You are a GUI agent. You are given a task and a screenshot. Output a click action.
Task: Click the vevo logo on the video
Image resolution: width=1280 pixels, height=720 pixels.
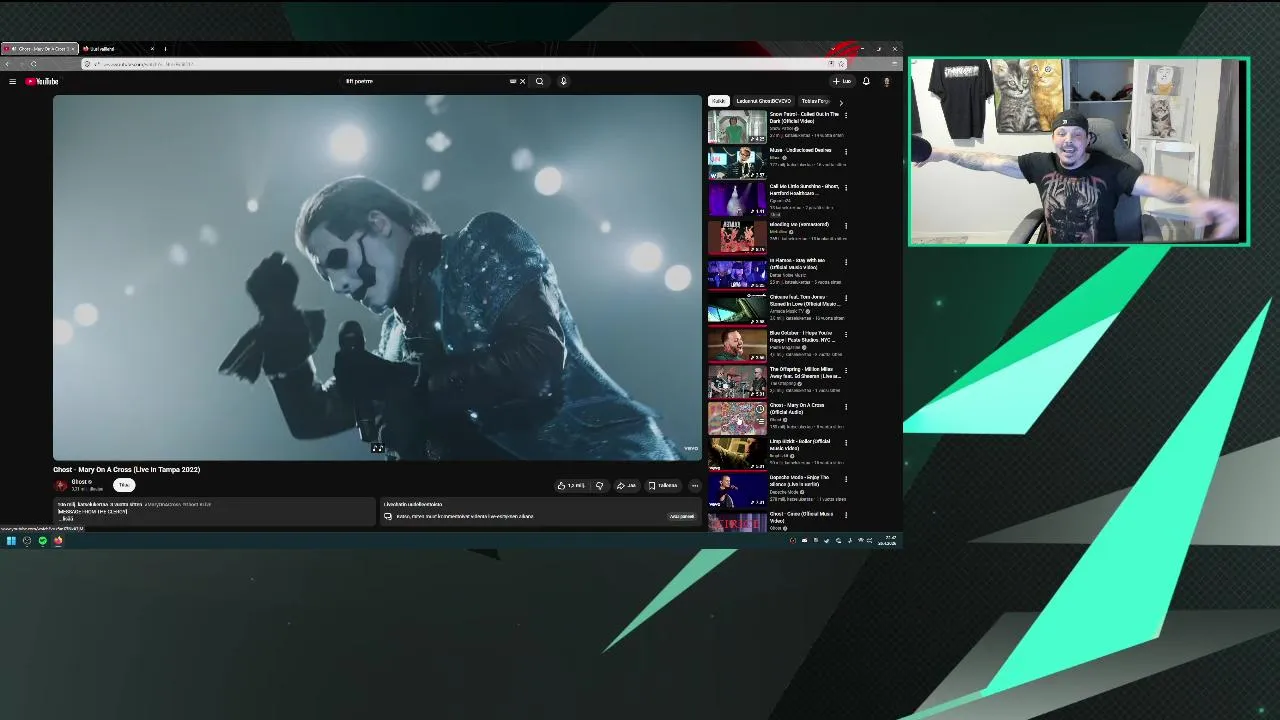[691, 448]
